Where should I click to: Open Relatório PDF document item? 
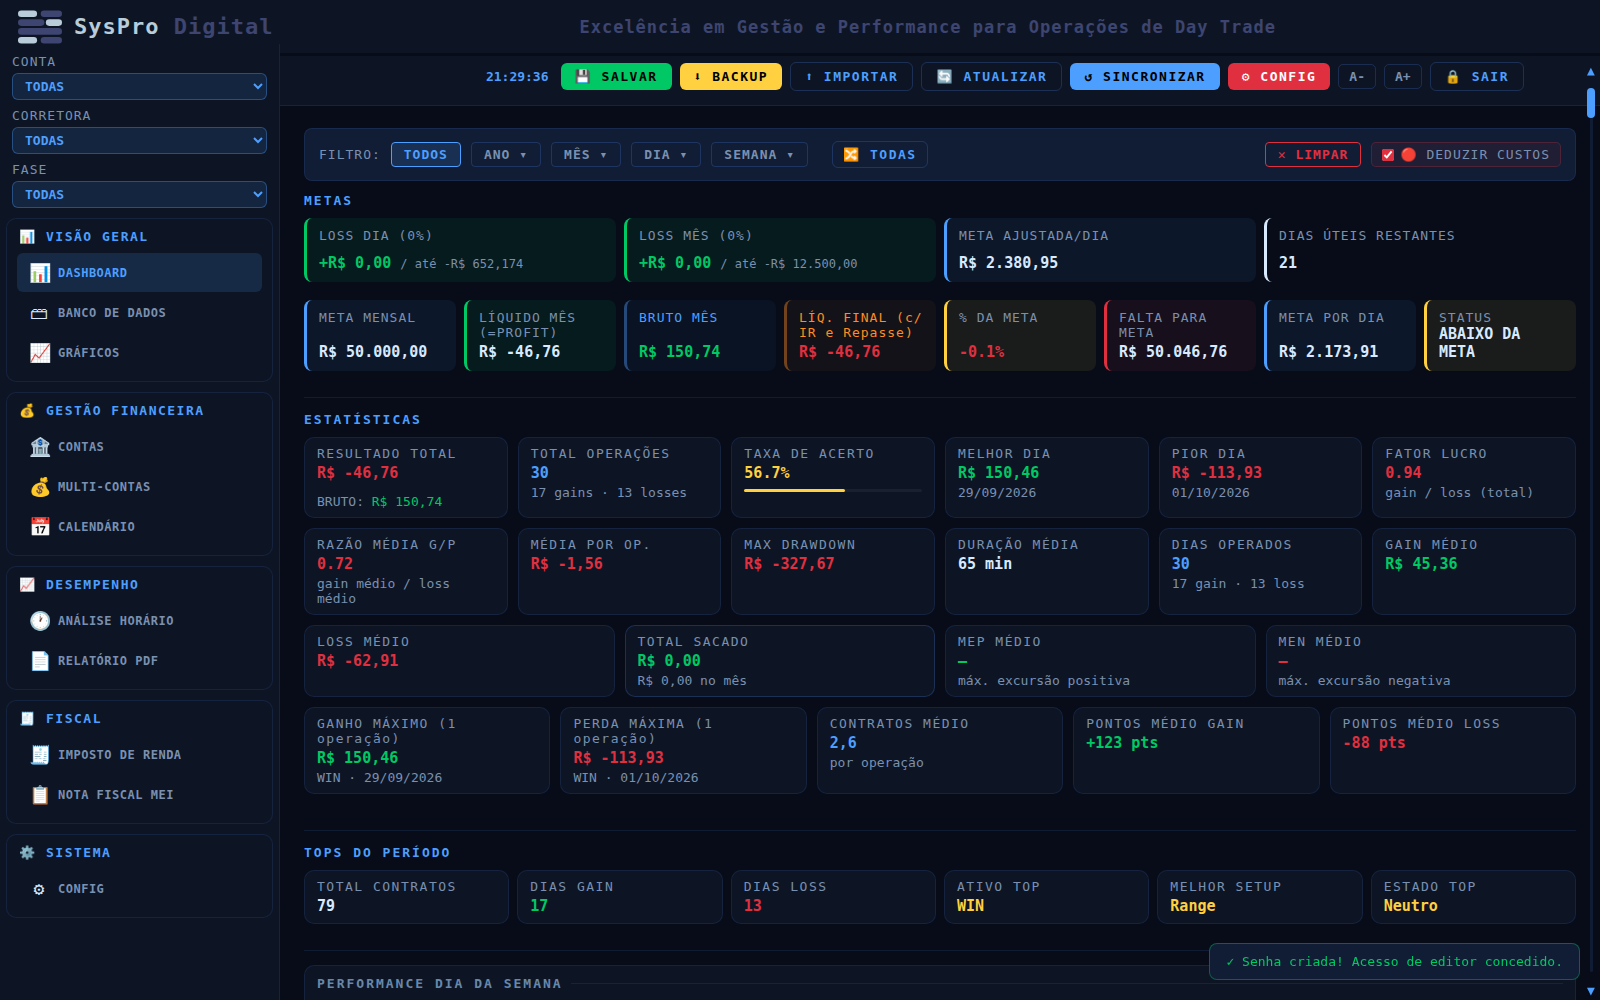139,661
